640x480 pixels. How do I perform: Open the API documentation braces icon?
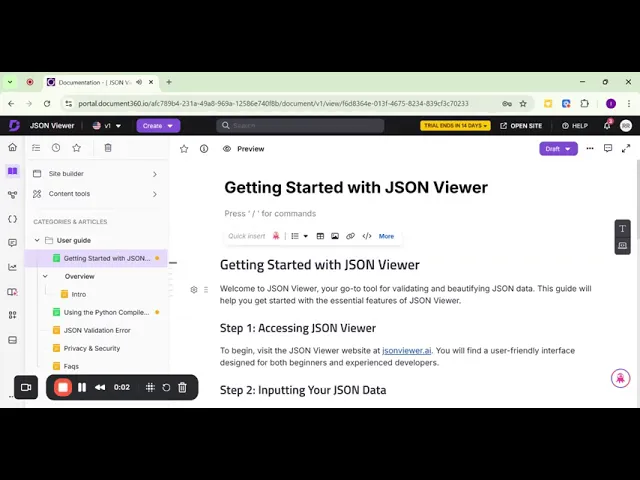(13, 219)
